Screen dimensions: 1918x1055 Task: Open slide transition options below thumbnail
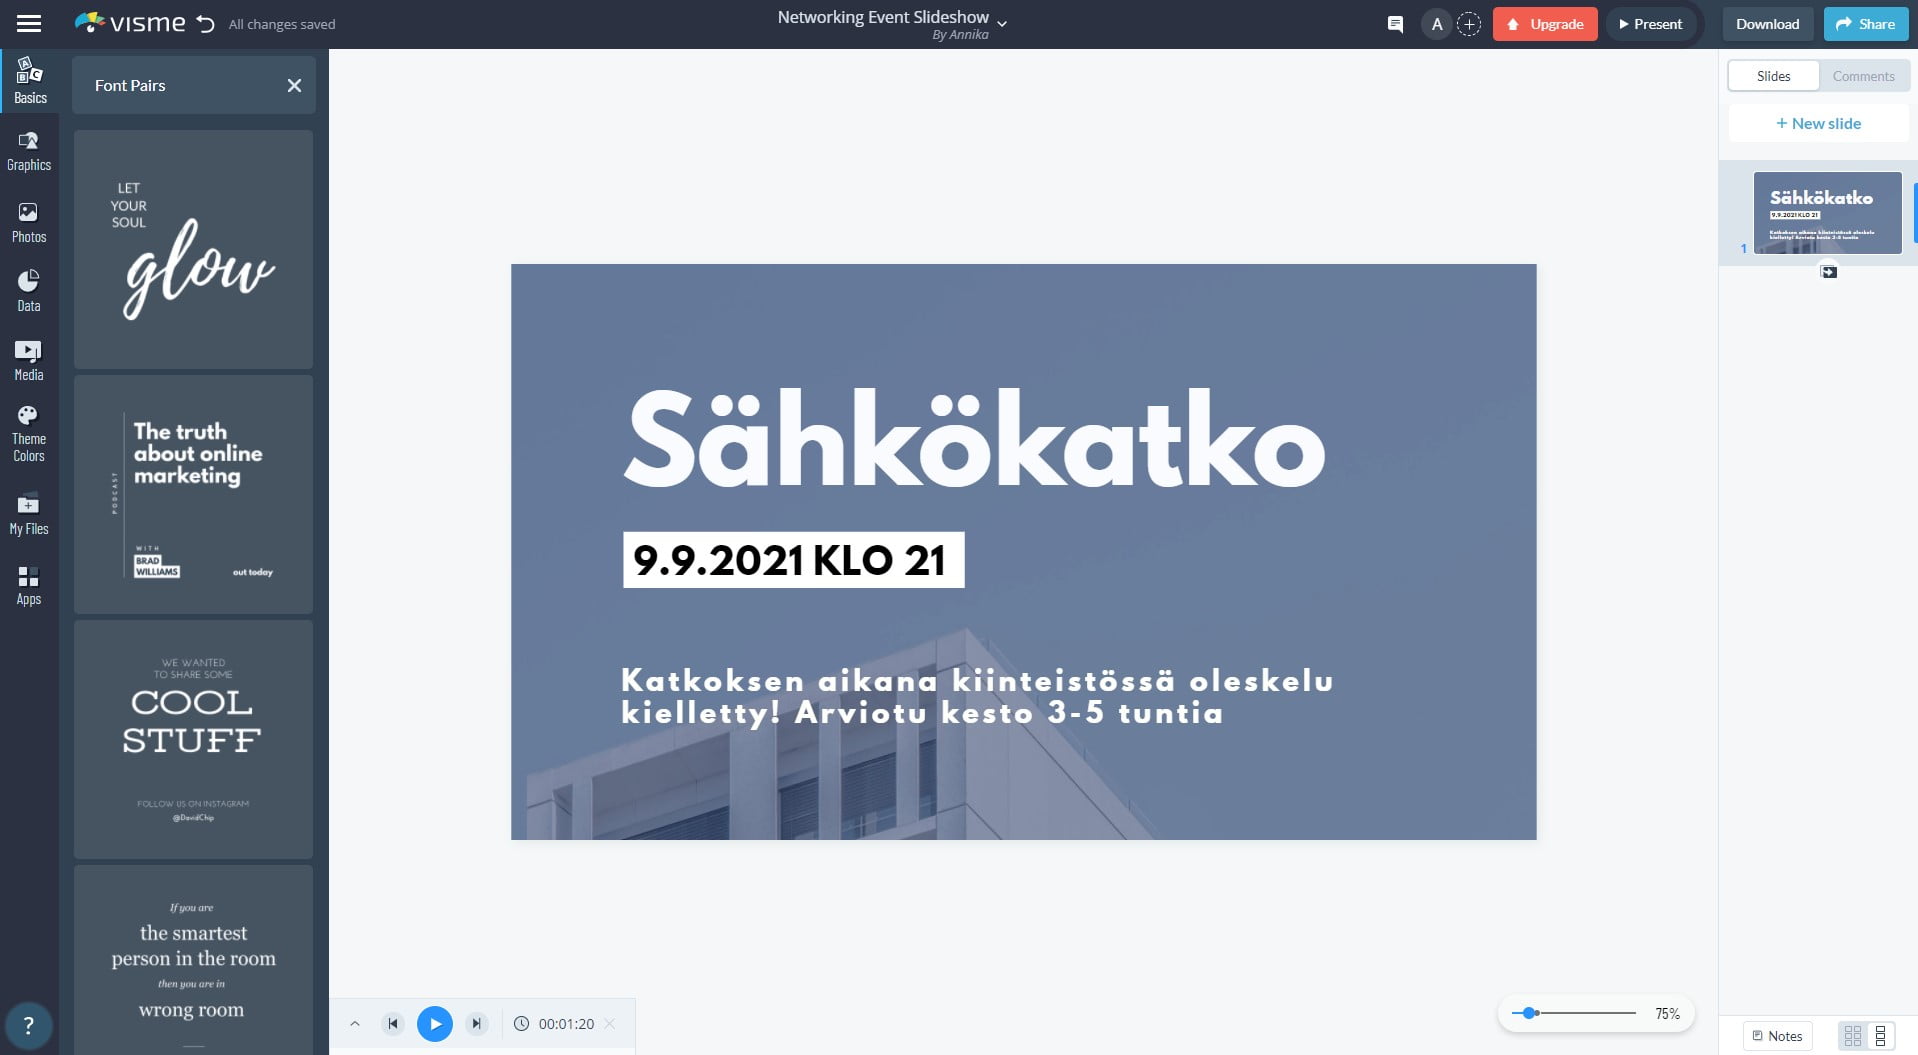pyautogui.click(x=1828, y=272)
